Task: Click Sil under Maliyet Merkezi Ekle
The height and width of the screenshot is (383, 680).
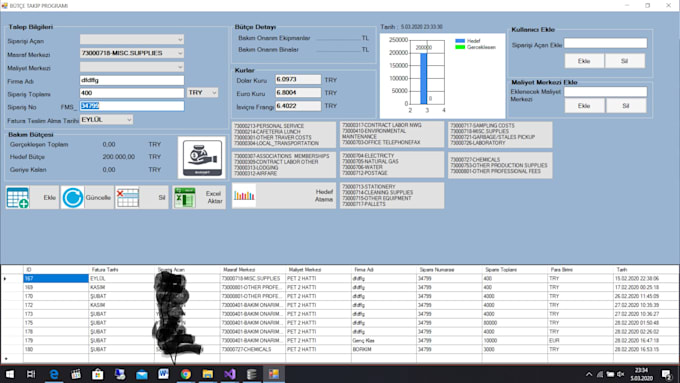Action: [625, 106]
